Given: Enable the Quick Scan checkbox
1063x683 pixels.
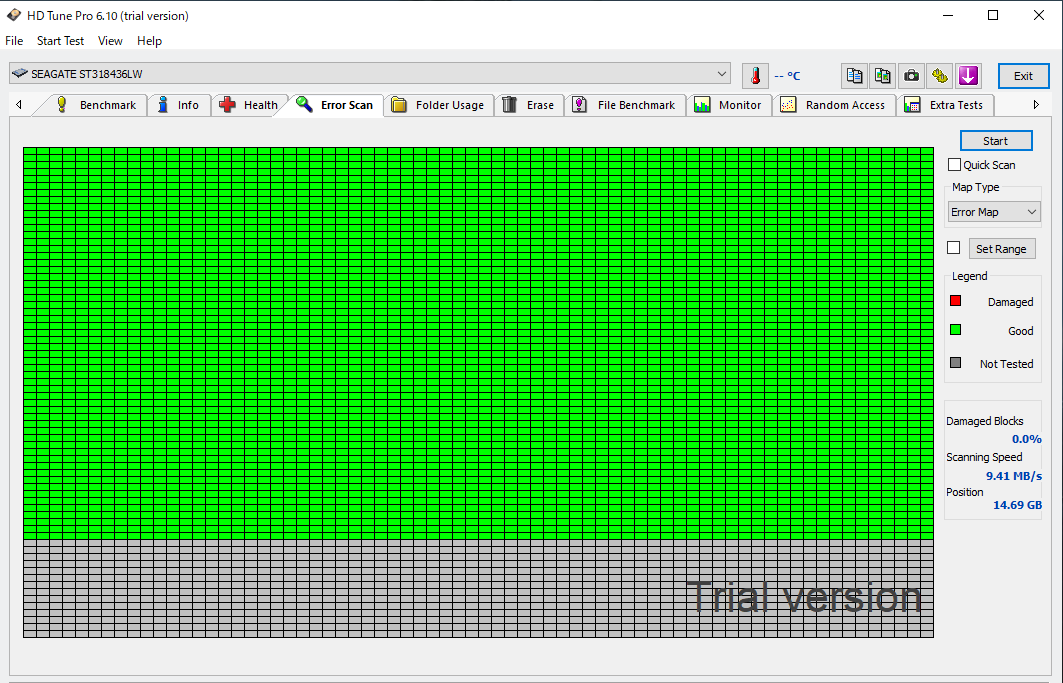Looking at the screenshot, I should (x=954, y=165).
